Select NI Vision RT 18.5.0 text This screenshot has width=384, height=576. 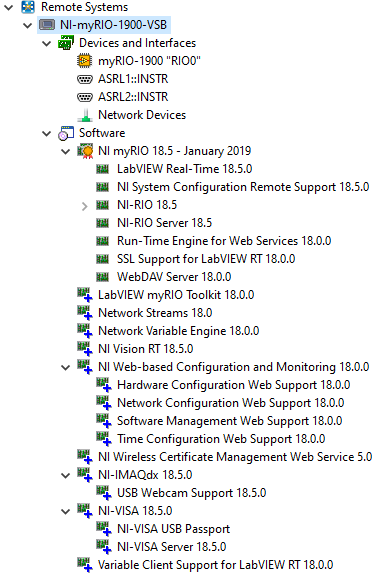(x=146, y=349)
